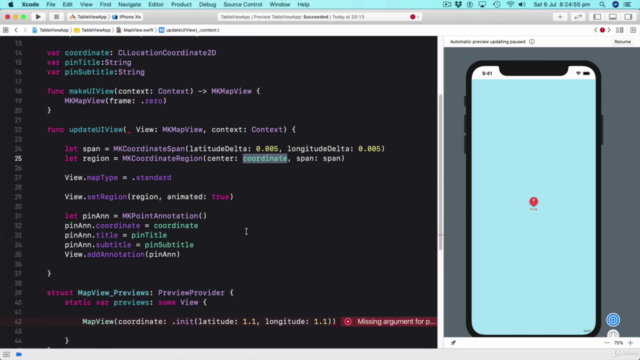Click red map pin in preview
The image size is (640, 360).
coord(533,202)
